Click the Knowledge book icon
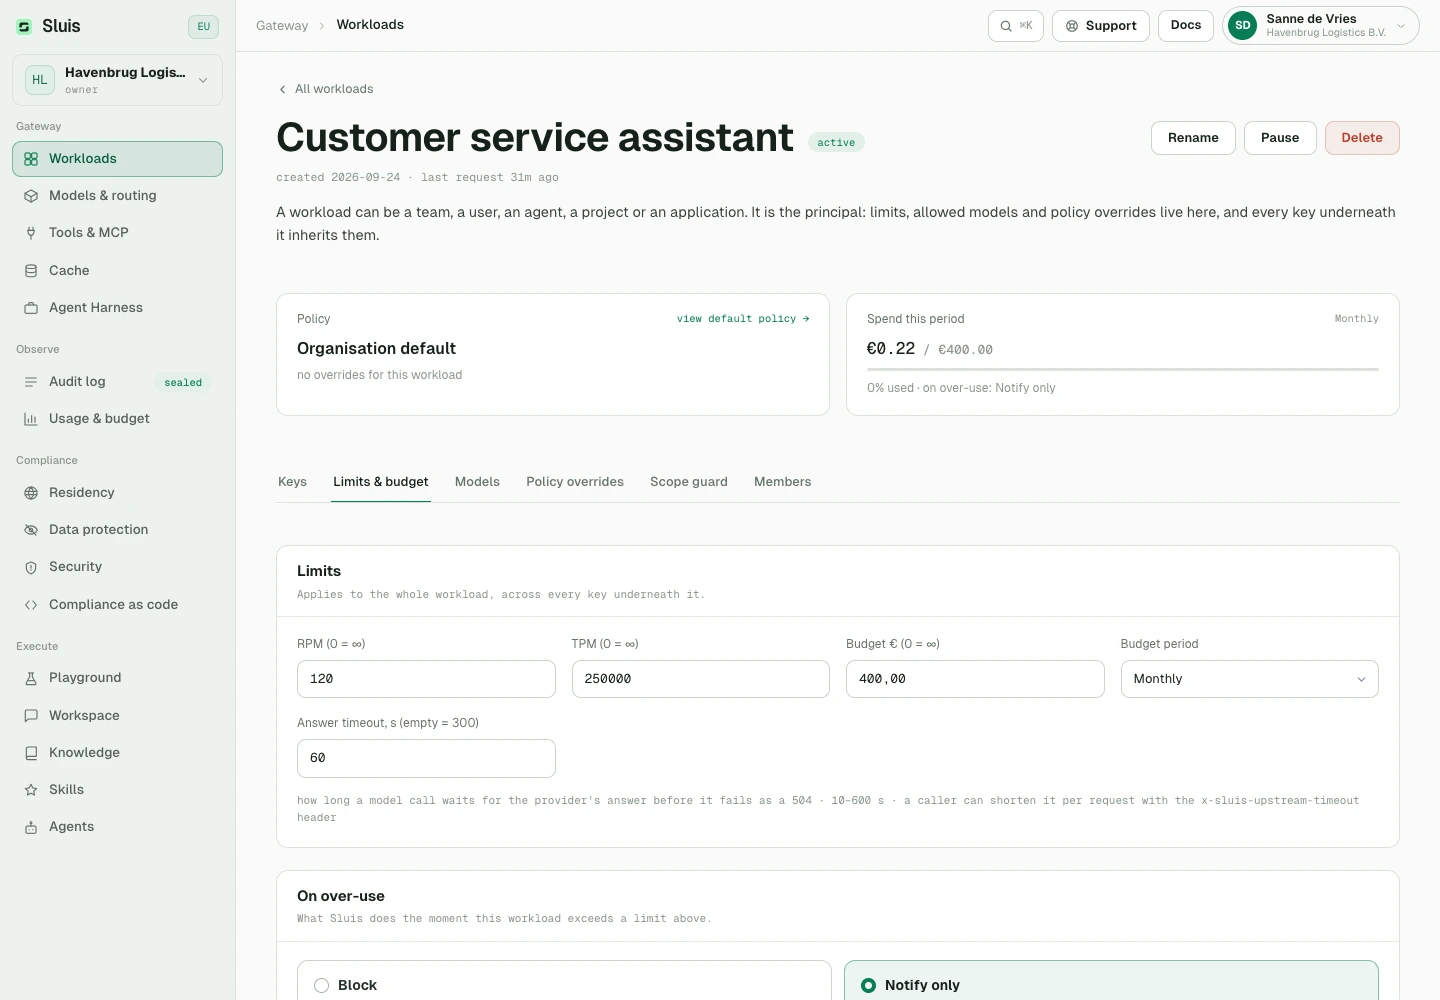The image size is (1440, 1000). (x=31, y=753)
